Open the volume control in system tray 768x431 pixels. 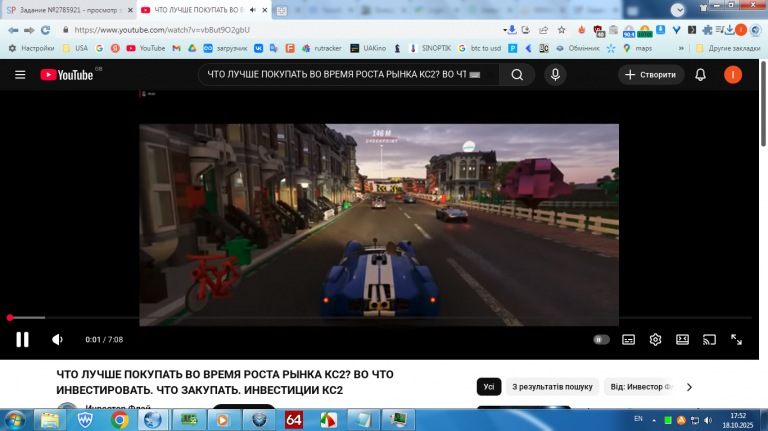tap(708, 420)
